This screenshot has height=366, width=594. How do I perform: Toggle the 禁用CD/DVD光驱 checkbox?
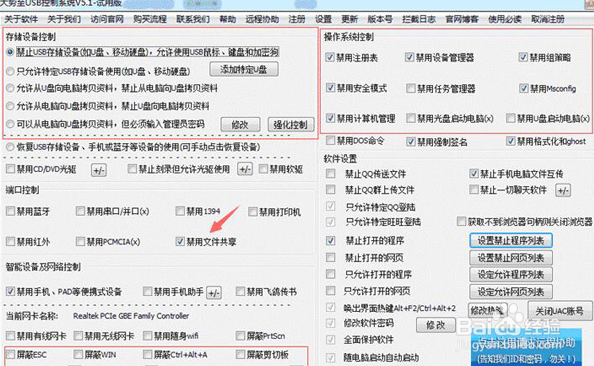[11, 169]
